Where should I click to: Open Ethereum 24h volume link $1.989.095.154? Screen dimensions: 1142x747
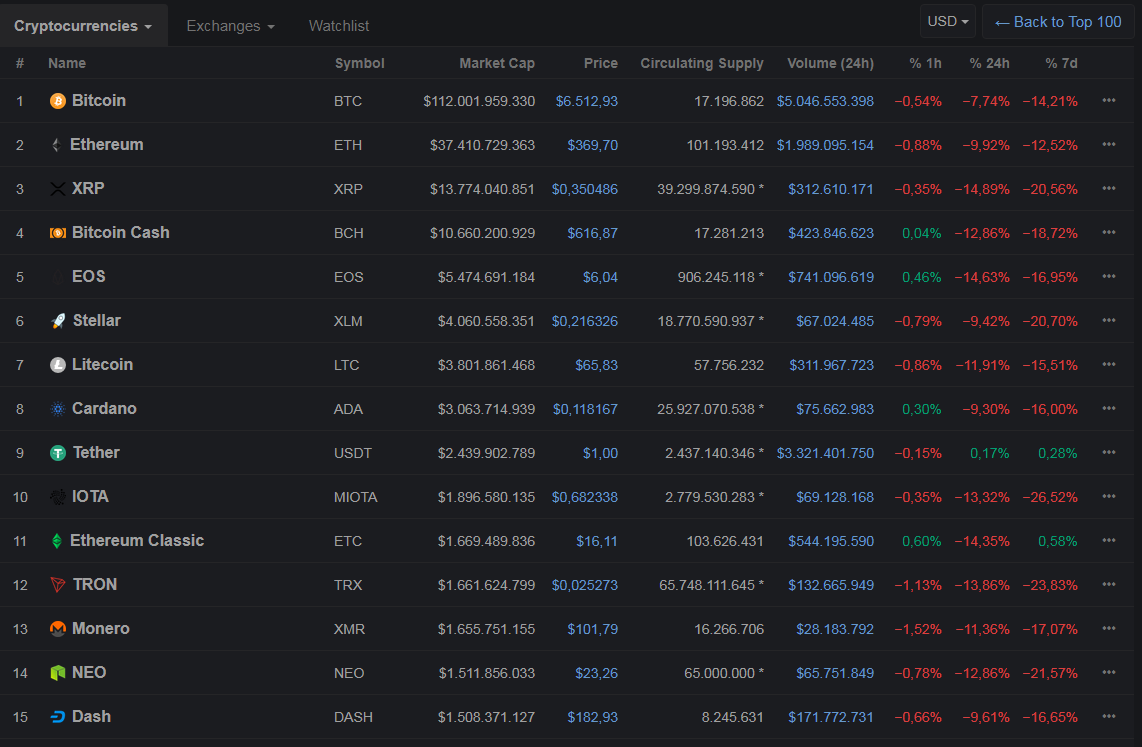[x=825, y=145]
